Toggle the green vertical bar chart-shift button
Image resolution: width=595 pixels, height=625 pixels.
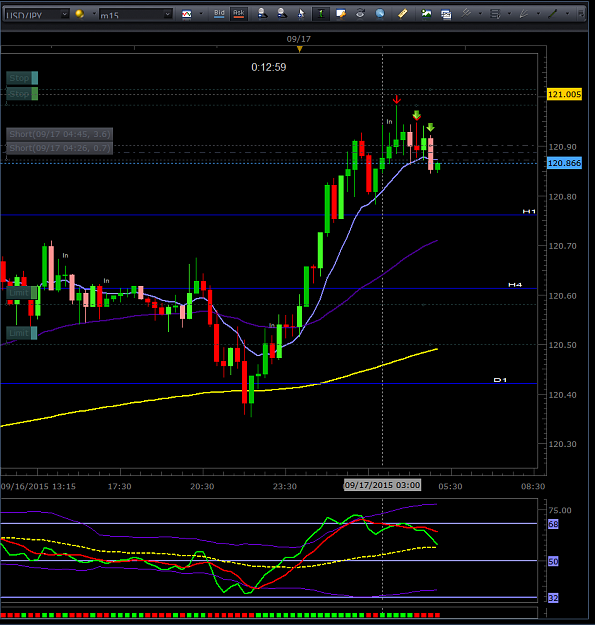tap(321, 14)
